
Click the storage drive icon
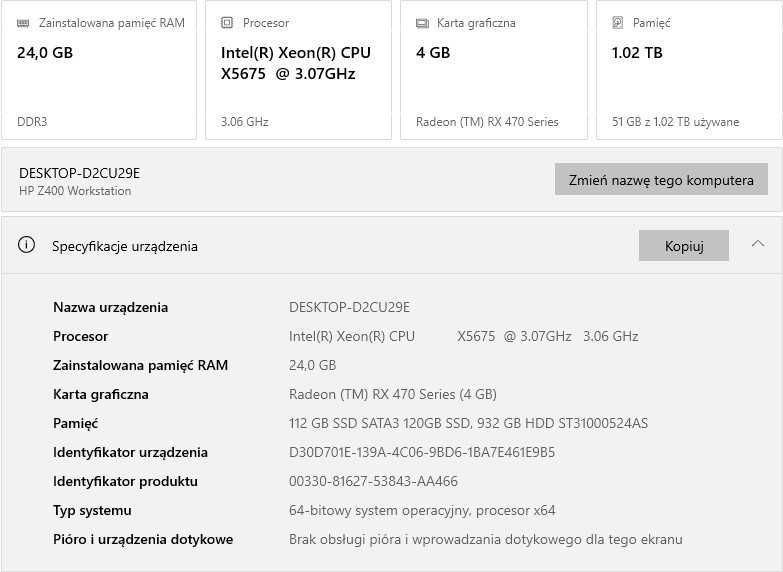[x=617, y=23]
